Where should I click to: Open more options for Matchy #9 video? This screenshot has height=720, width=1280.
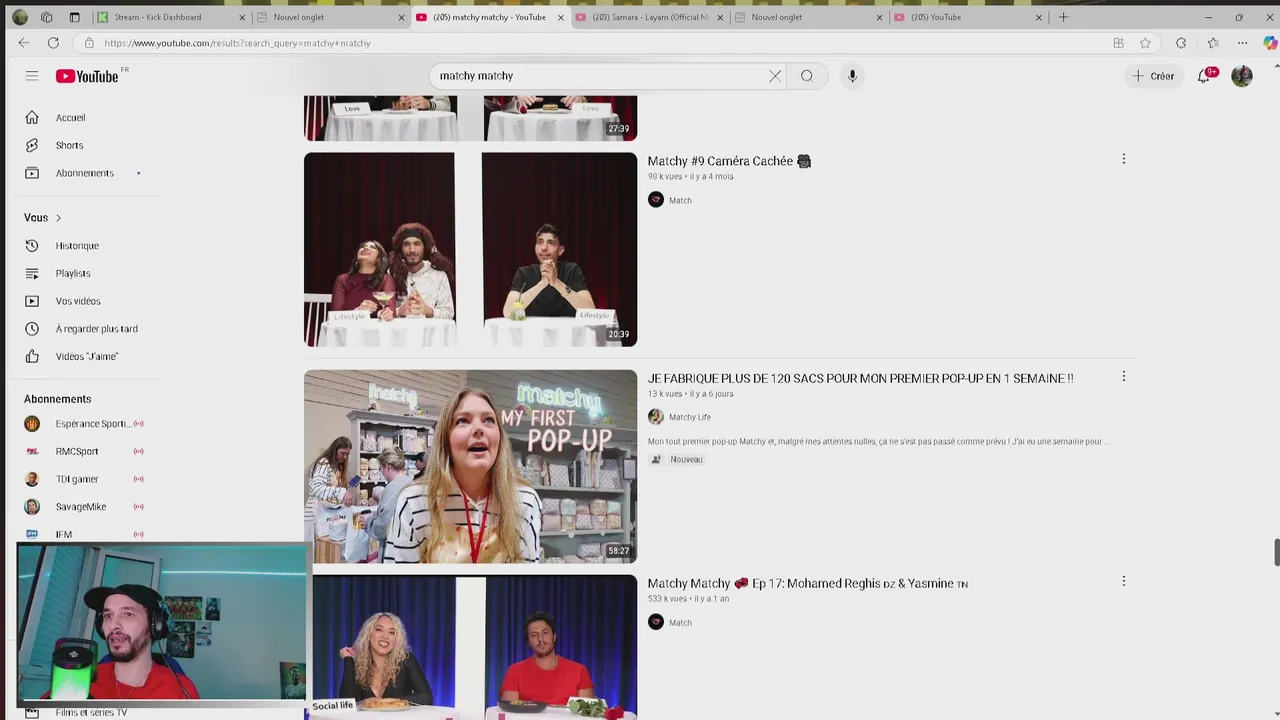coord(1123,159)
